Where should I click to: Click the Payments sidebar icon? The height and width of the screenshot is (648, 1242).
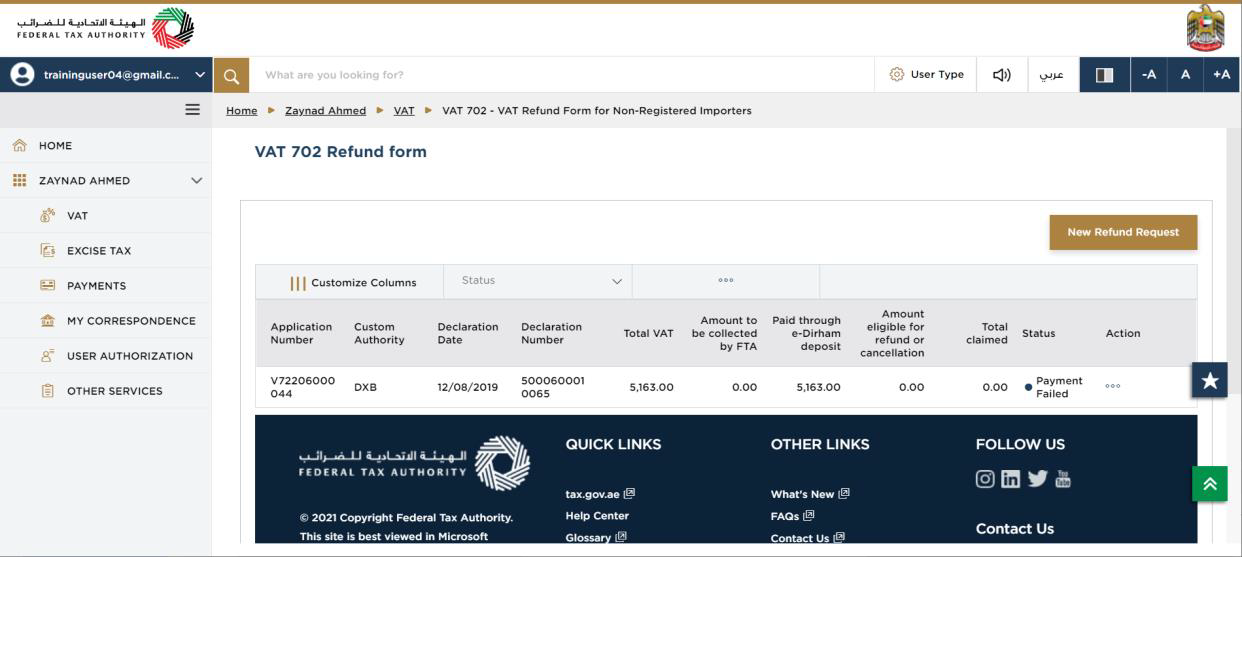47,286
